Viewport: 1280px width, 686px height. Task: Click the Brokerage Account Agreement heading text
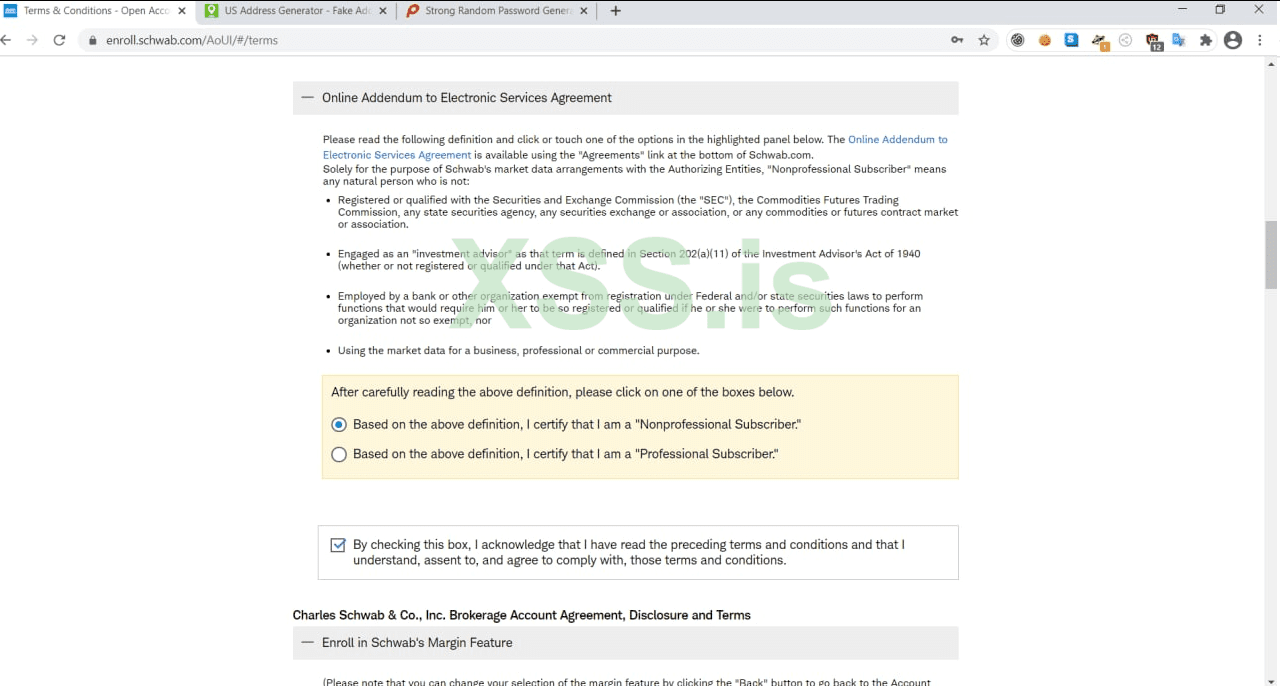pyautogui.click(x=522, y=615)
